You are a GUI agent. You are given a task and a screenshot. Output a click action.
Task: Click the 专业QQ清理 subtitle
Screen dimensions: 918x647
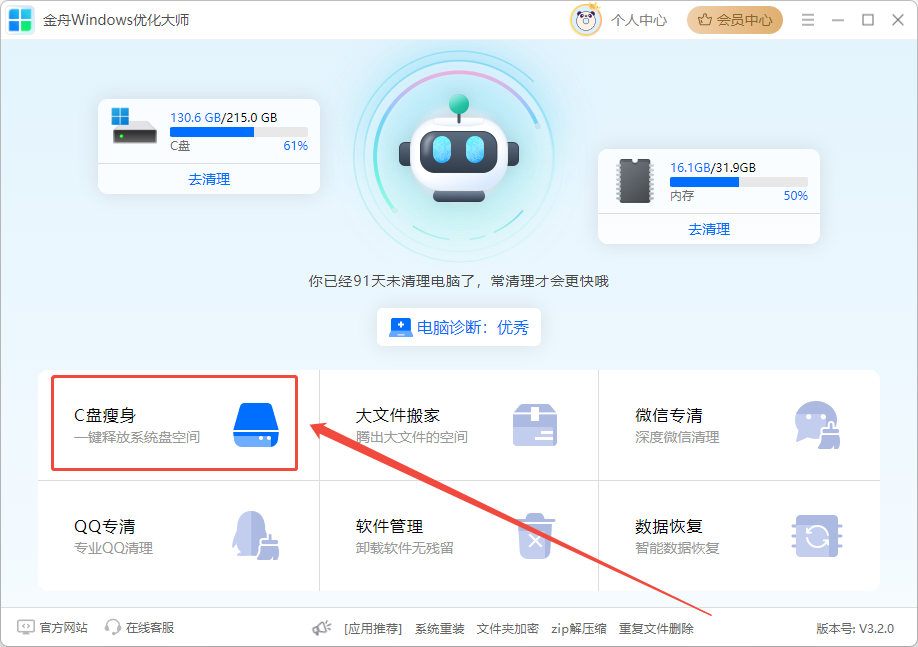click(x=113, y=548)
